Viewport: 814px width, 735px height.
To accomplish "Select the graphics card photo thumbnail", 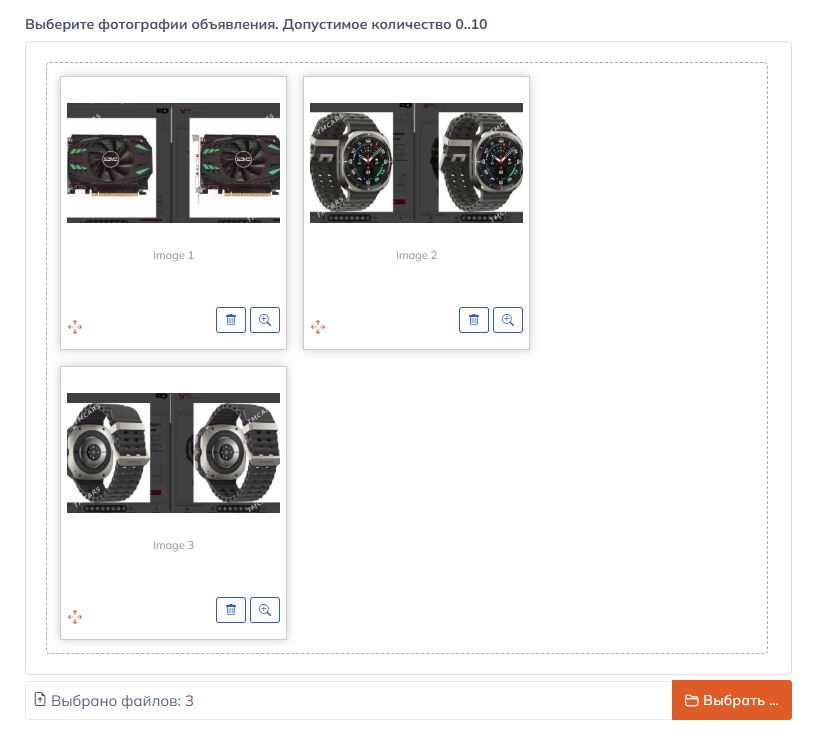I will pos(173,162).
